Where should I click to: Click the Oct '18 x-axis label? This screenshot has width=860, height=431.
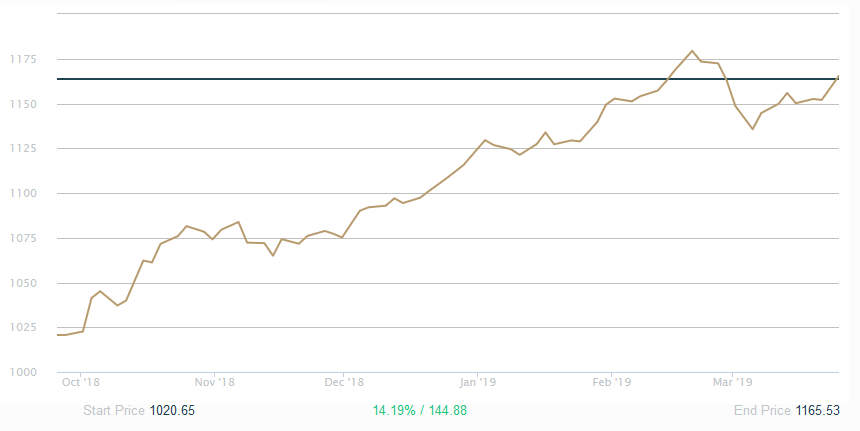[x=81, y=381]
